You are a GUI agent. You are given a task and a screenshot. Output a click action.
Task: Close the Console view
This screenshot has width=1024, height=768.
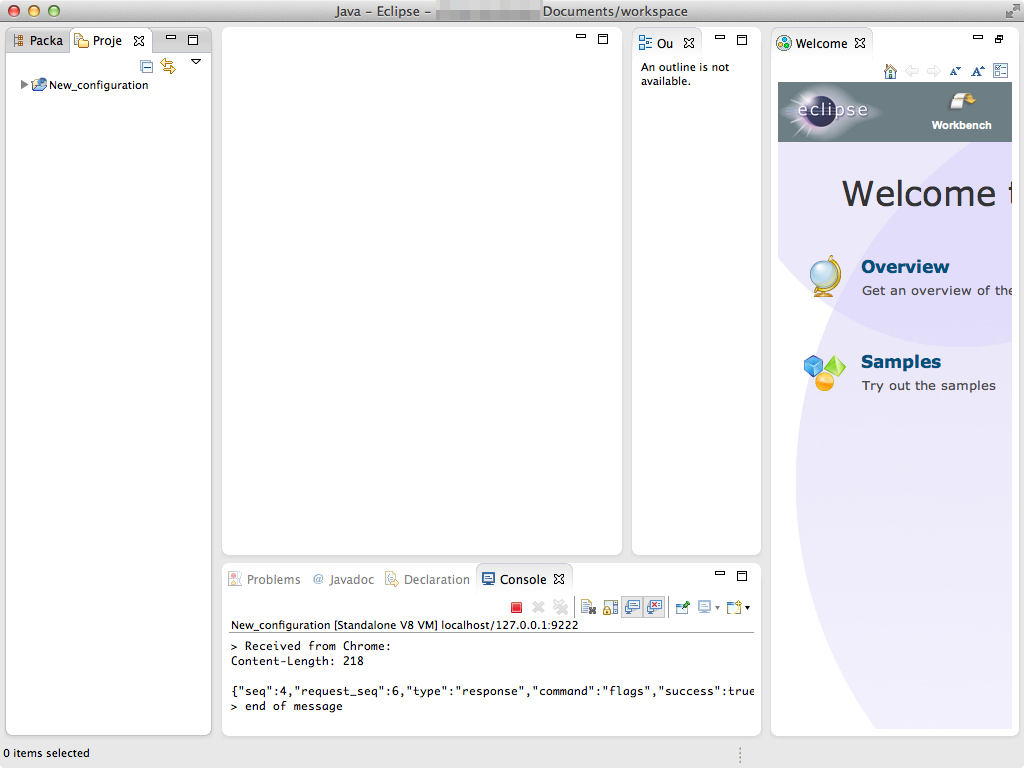[x=559, y=579]
